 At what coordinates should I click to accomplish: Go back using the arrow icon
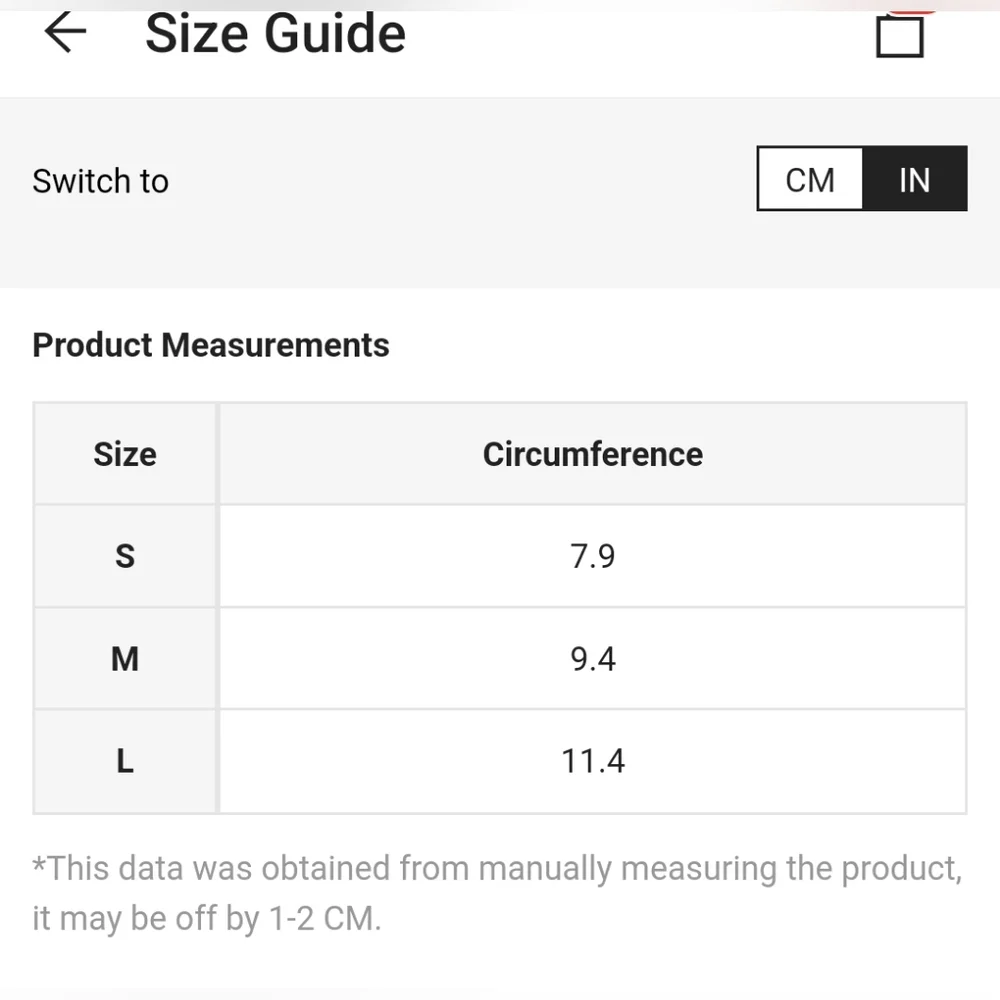(65, 32)
